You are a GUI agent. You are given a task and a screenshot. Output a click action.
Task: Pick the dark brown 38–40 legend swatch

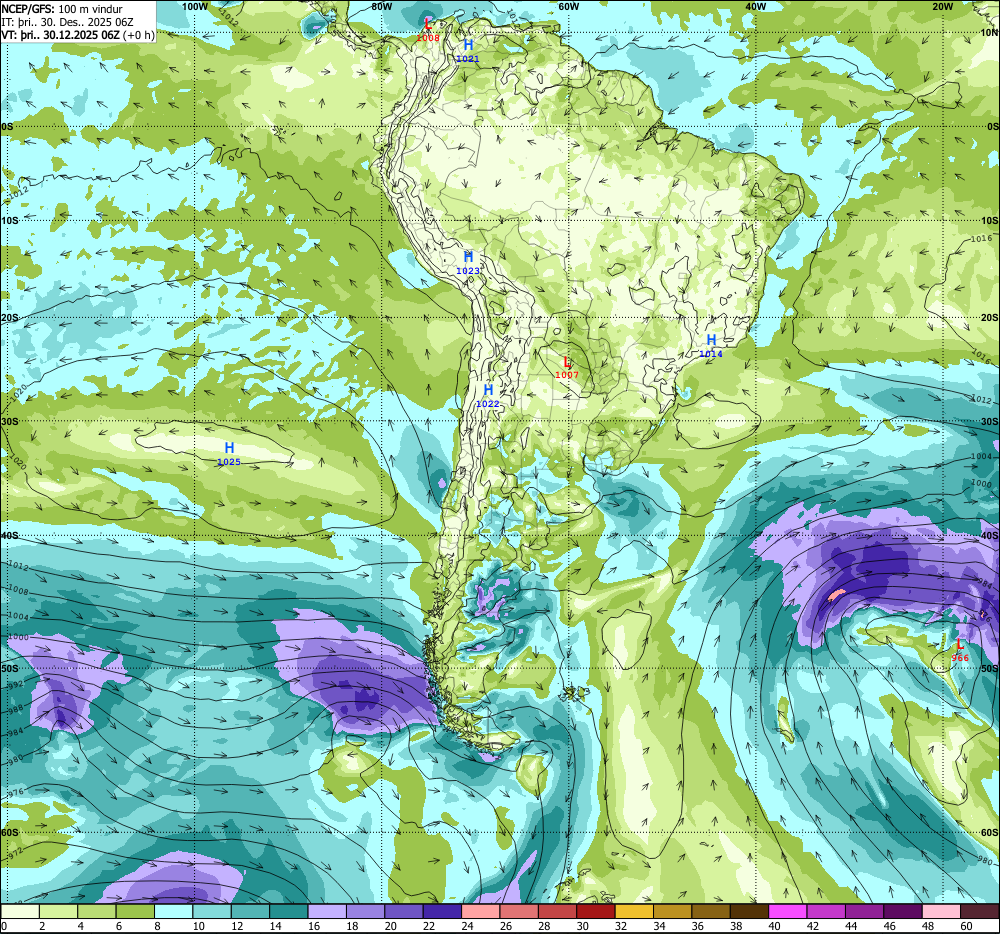[750, 911]
